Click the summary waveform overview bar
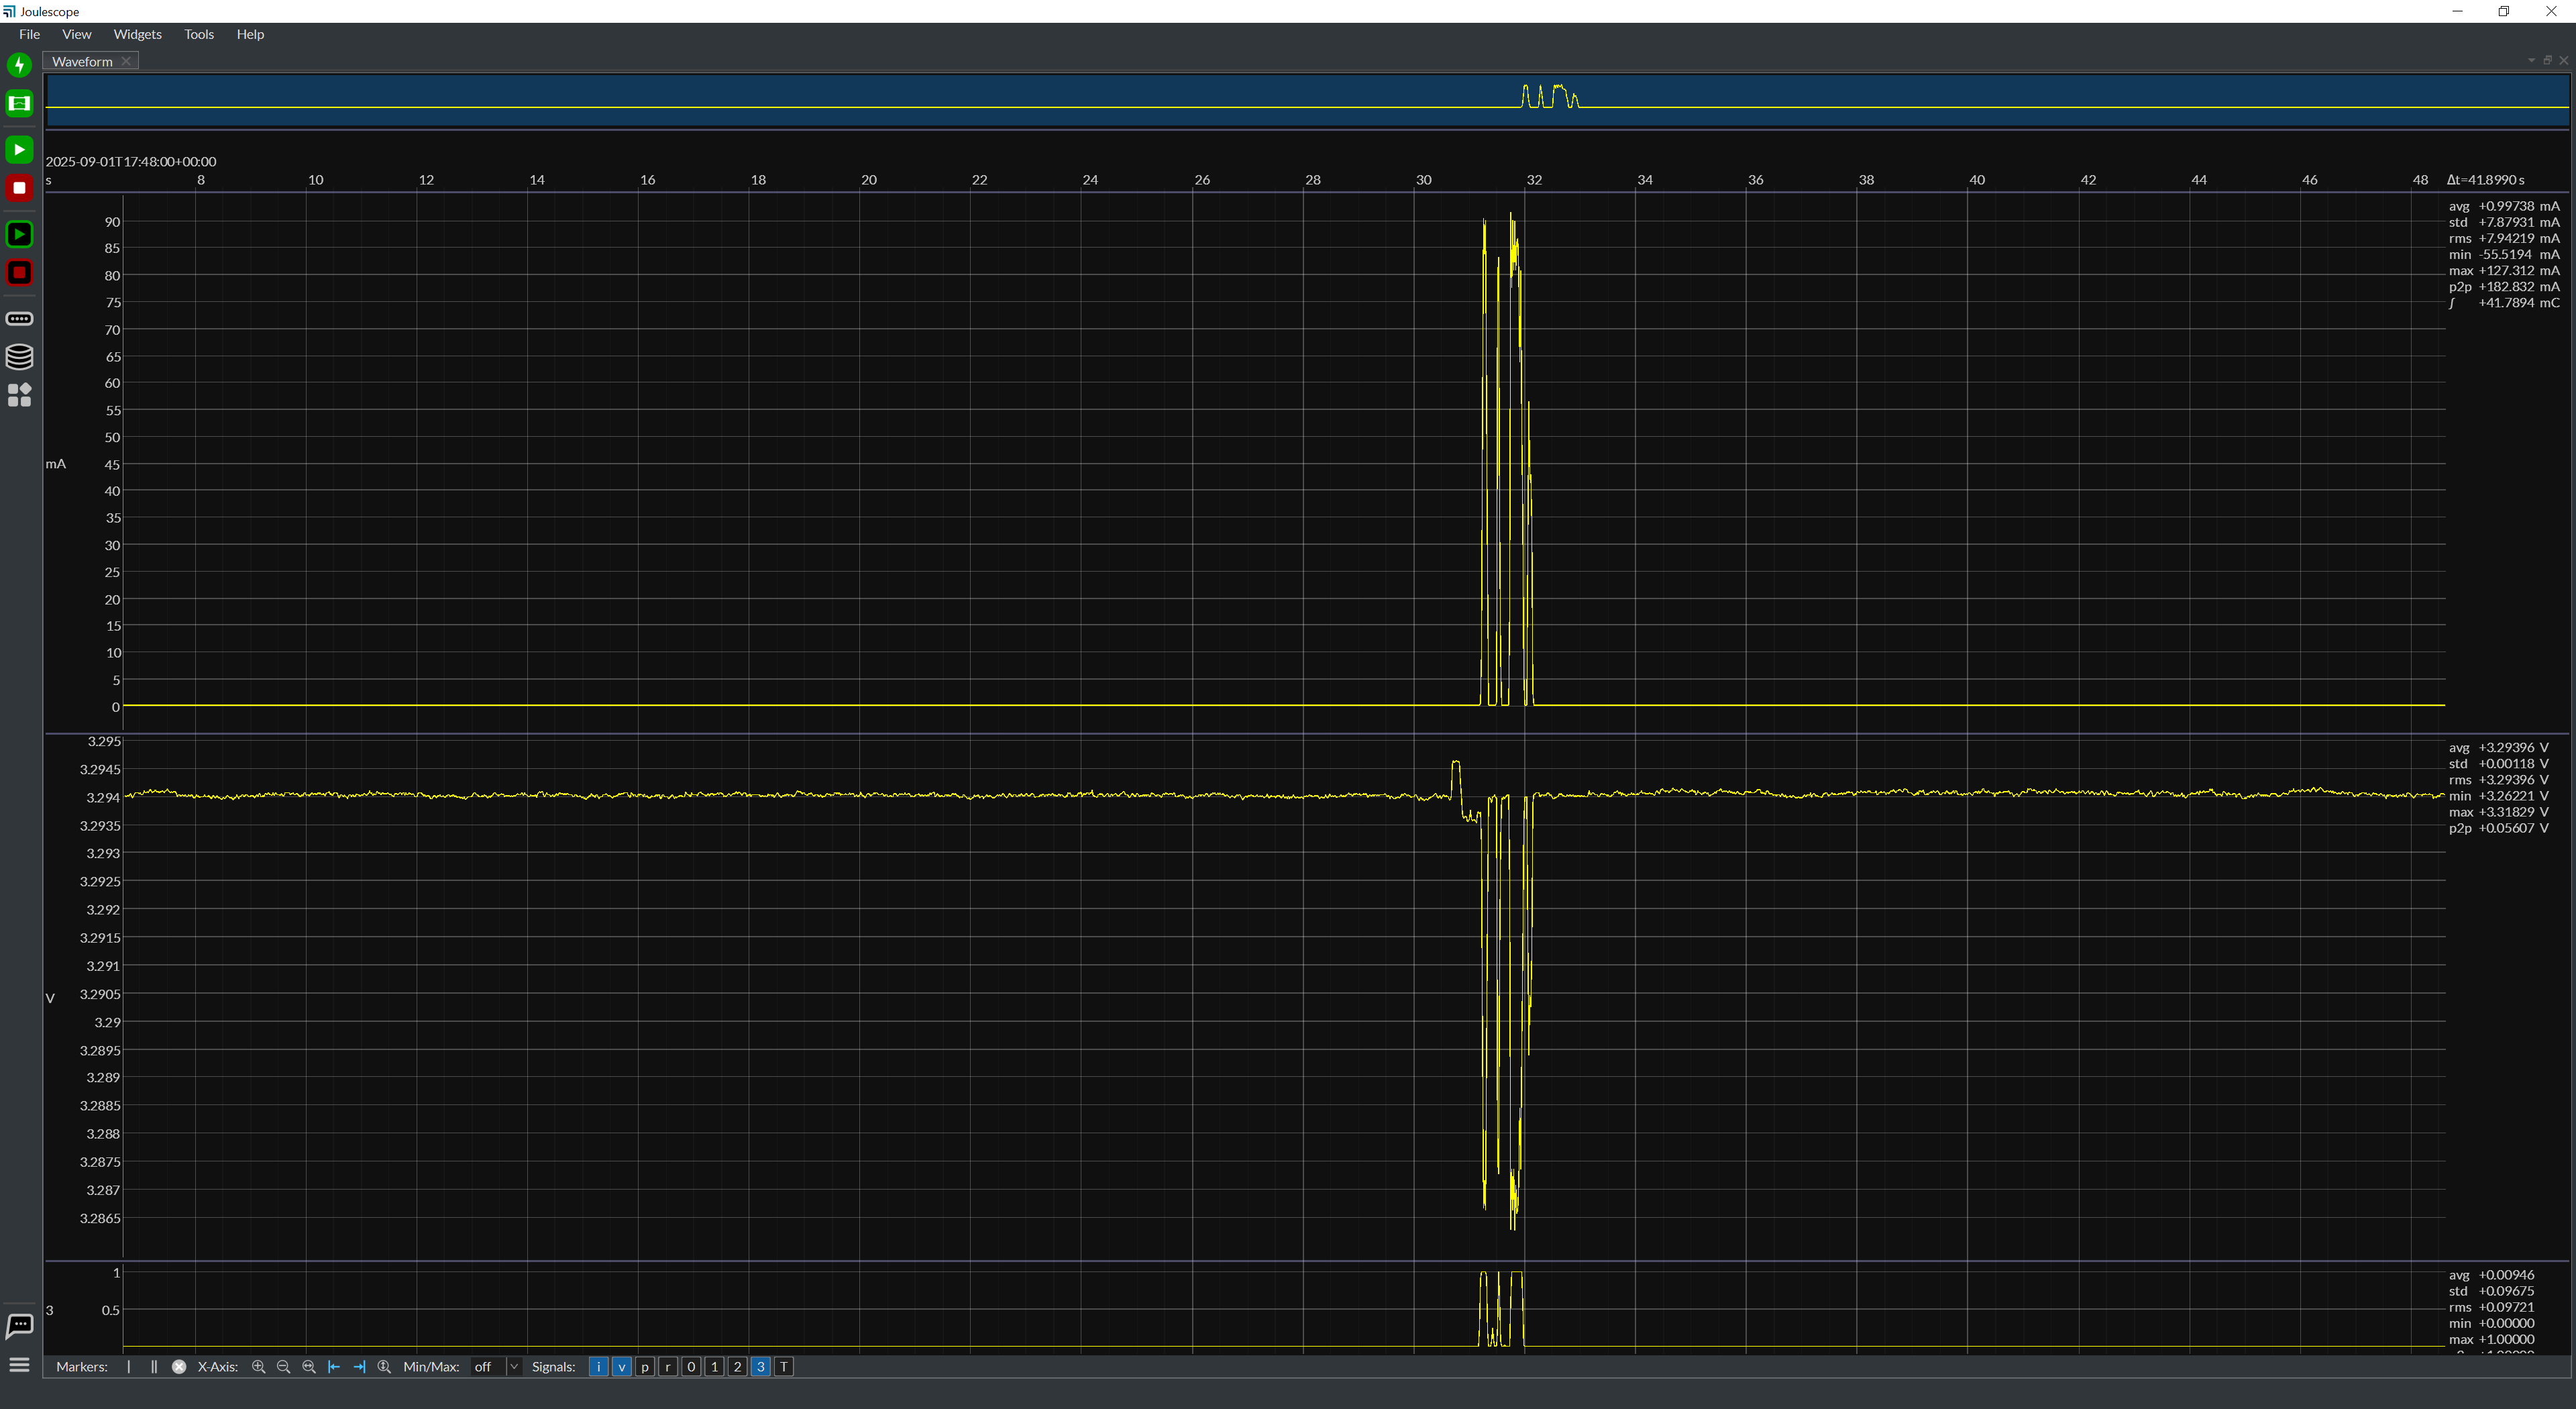This screenshot has height=1409, width=2576. [1300, 101]
